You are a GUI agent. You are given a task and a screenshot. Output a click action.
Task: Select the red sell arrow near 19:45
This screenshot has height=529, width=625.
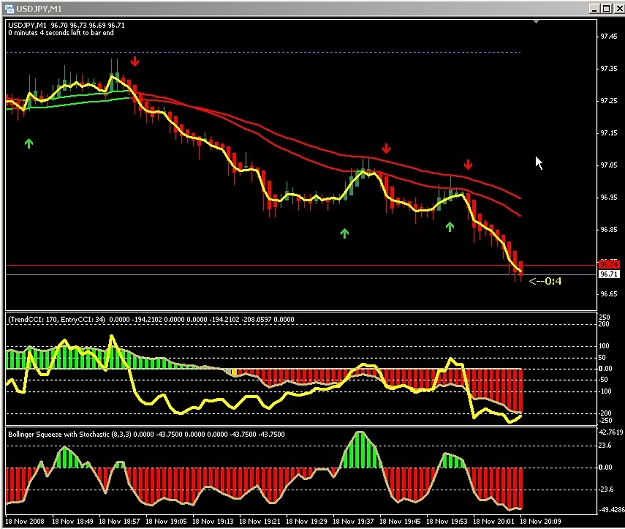click(386, 149)
